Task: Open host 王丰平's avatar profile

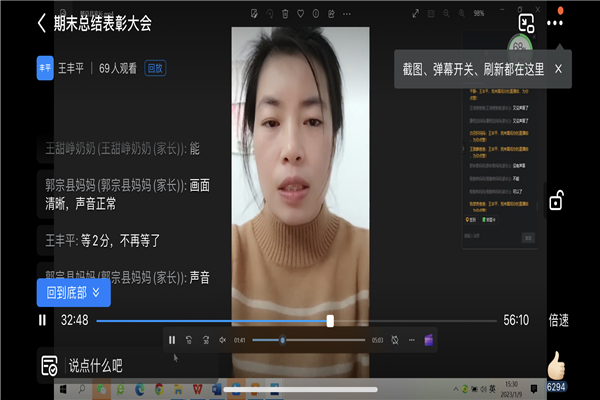Action: pyautogui.click(x=45, y=68)
